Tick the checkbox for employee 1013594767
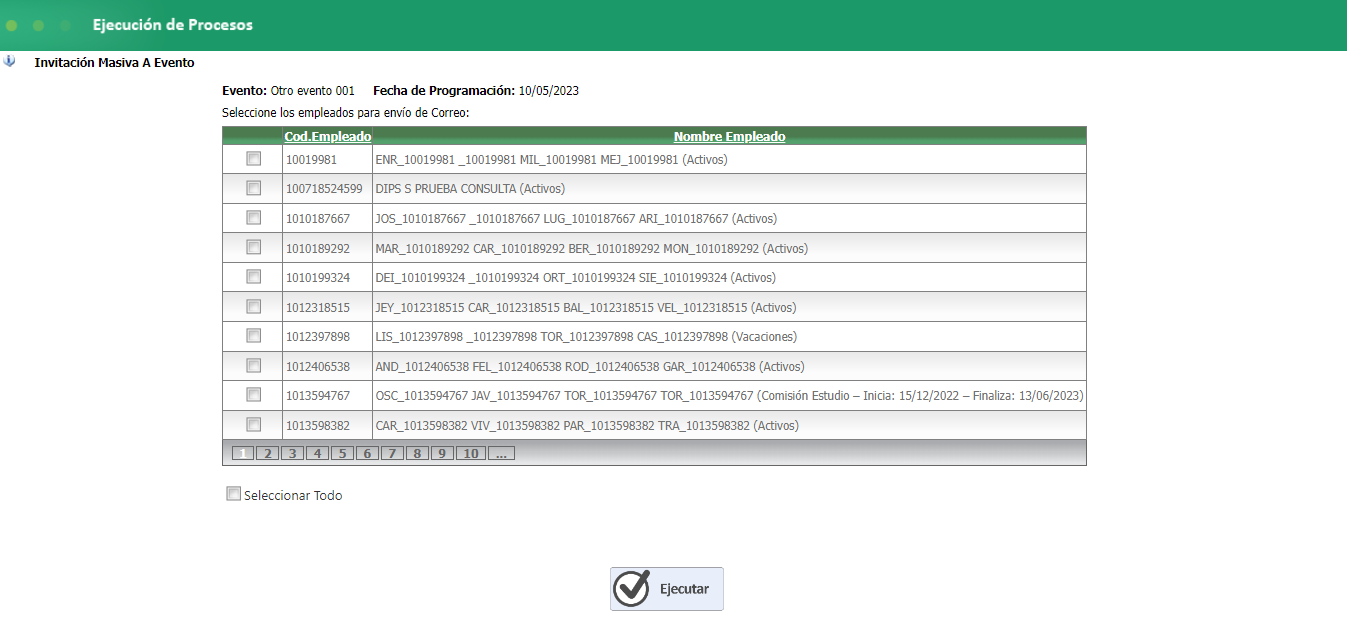The width and height of the screenshot is (1347, 627). (x=254, y=394)
